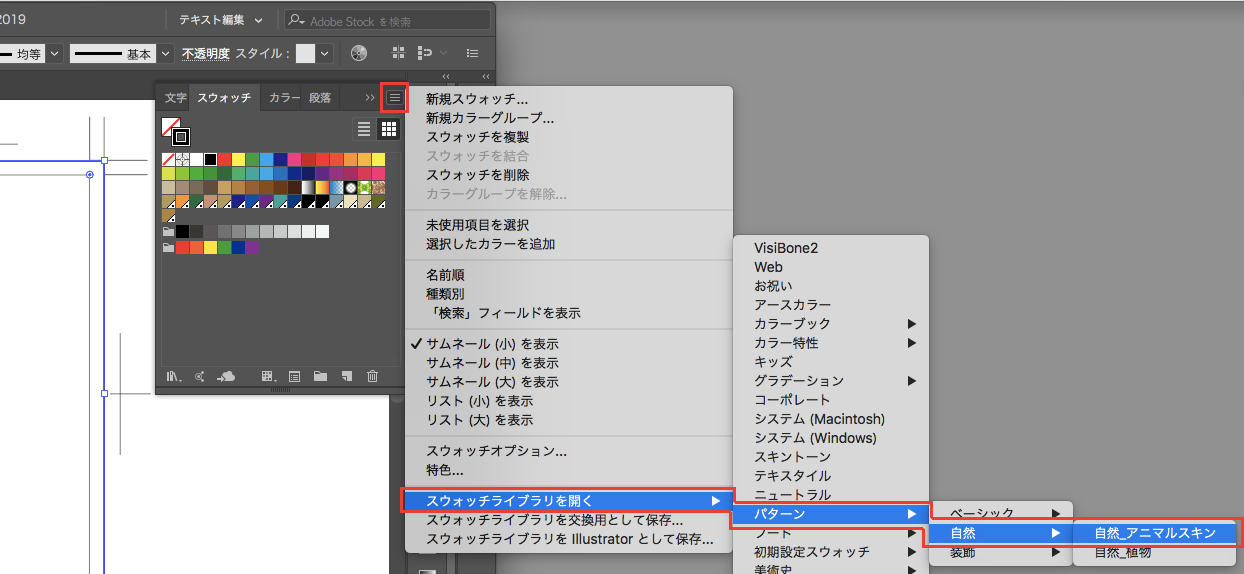
Task: Delete Swatch trash icon
Action: point(372,376)
